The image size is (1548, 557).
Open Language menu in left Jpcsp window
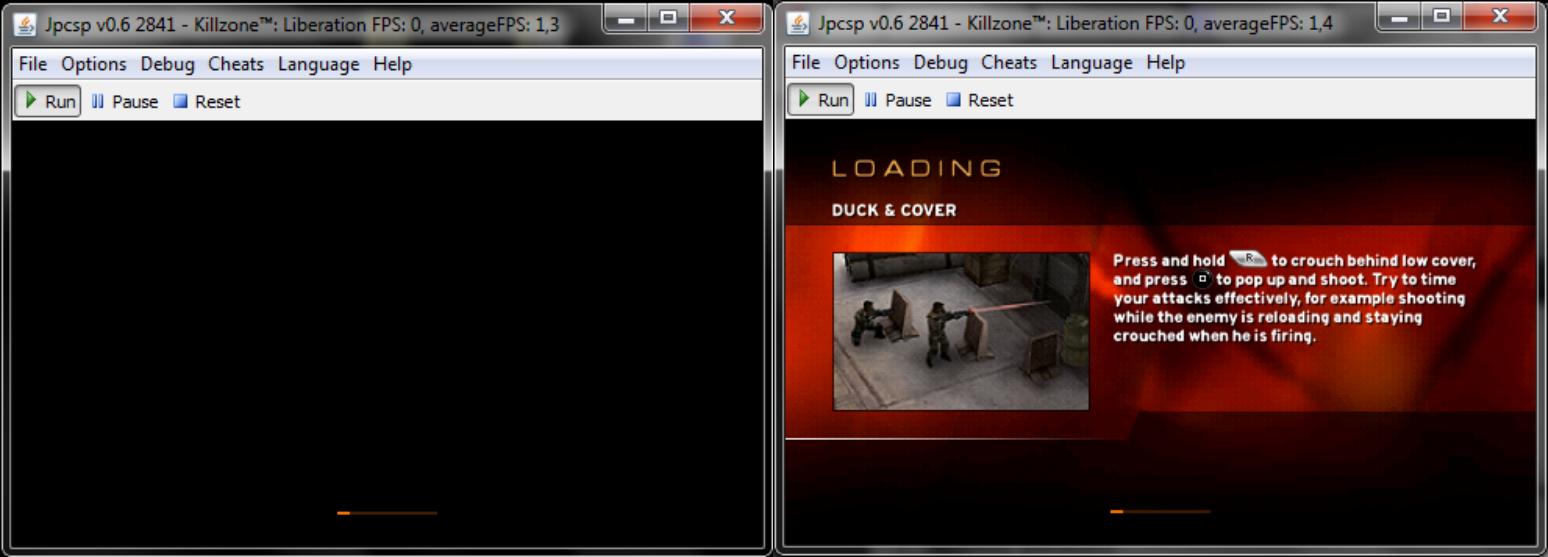tap(318, 64)
